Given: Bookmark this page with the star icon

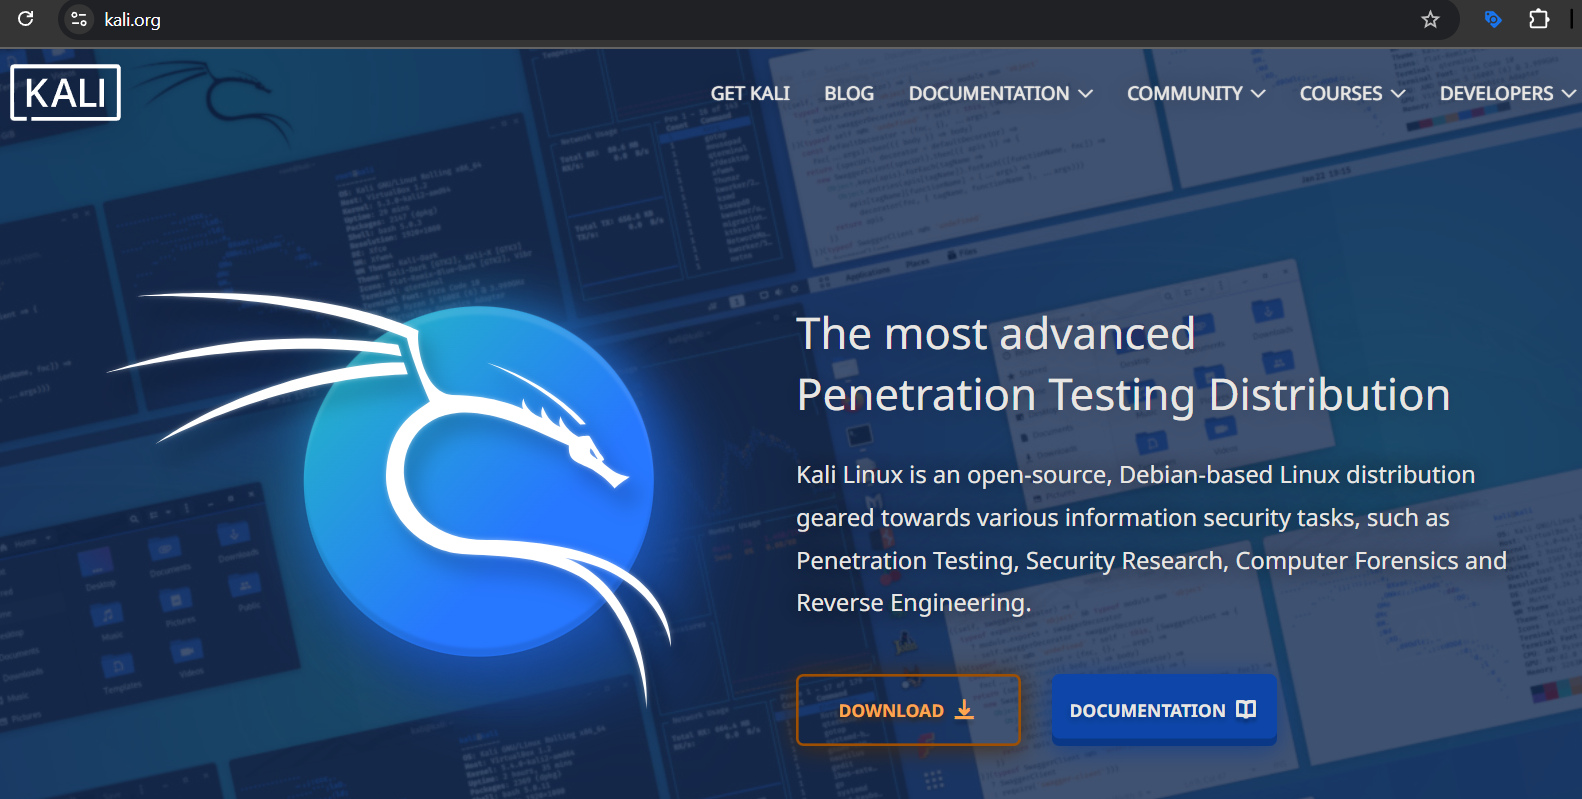Looking at the screenshot, I should (1430, 19).
